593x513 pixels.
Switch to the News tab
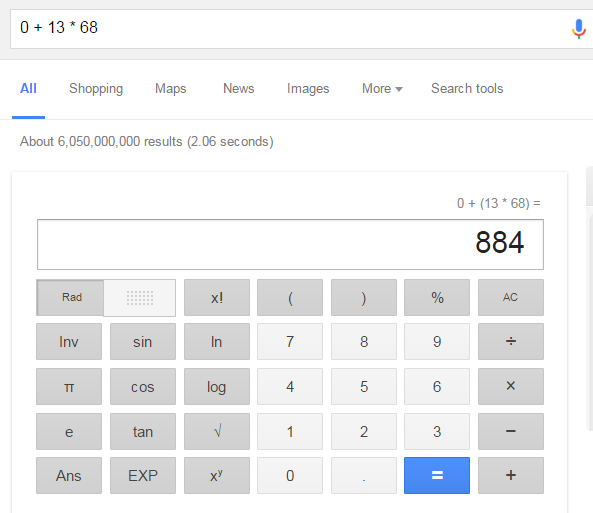pyautogui.click(x=239, y=89)
